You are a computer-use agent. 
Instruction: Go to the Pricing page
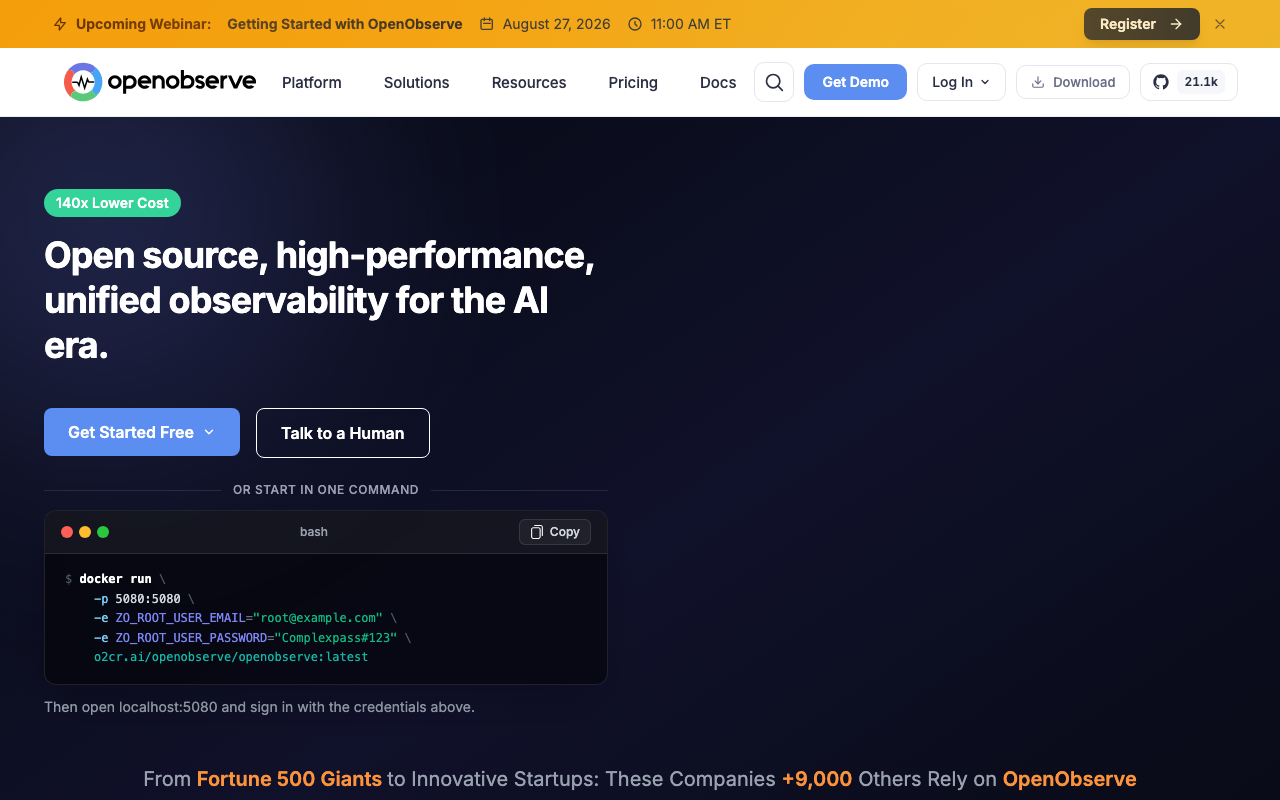[633, 82]
